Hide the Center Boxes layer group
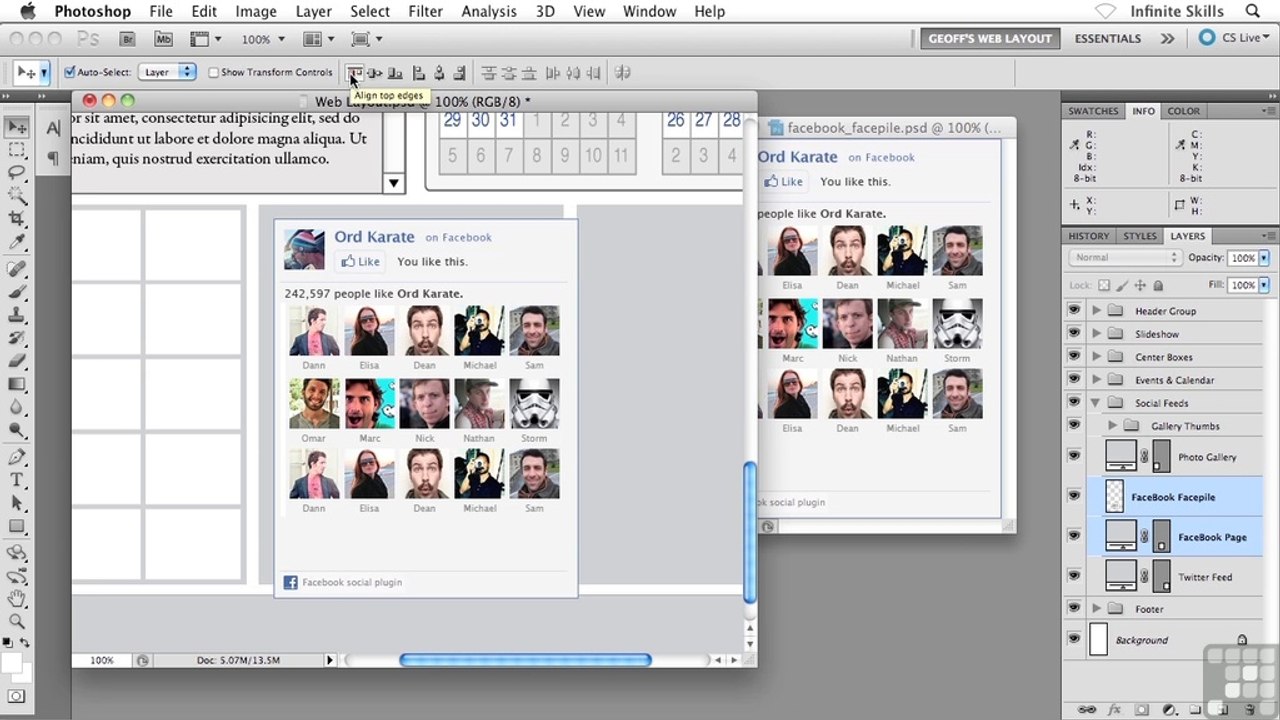This screenshot has height=720, width=1280. pos(1074,357)
